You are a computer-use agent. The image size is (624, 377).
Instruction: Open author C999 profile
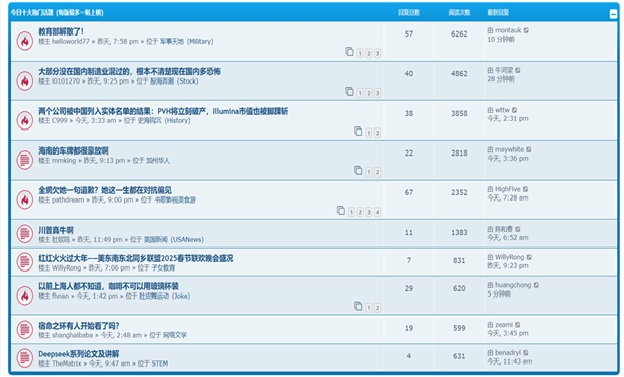pos(59,121)
